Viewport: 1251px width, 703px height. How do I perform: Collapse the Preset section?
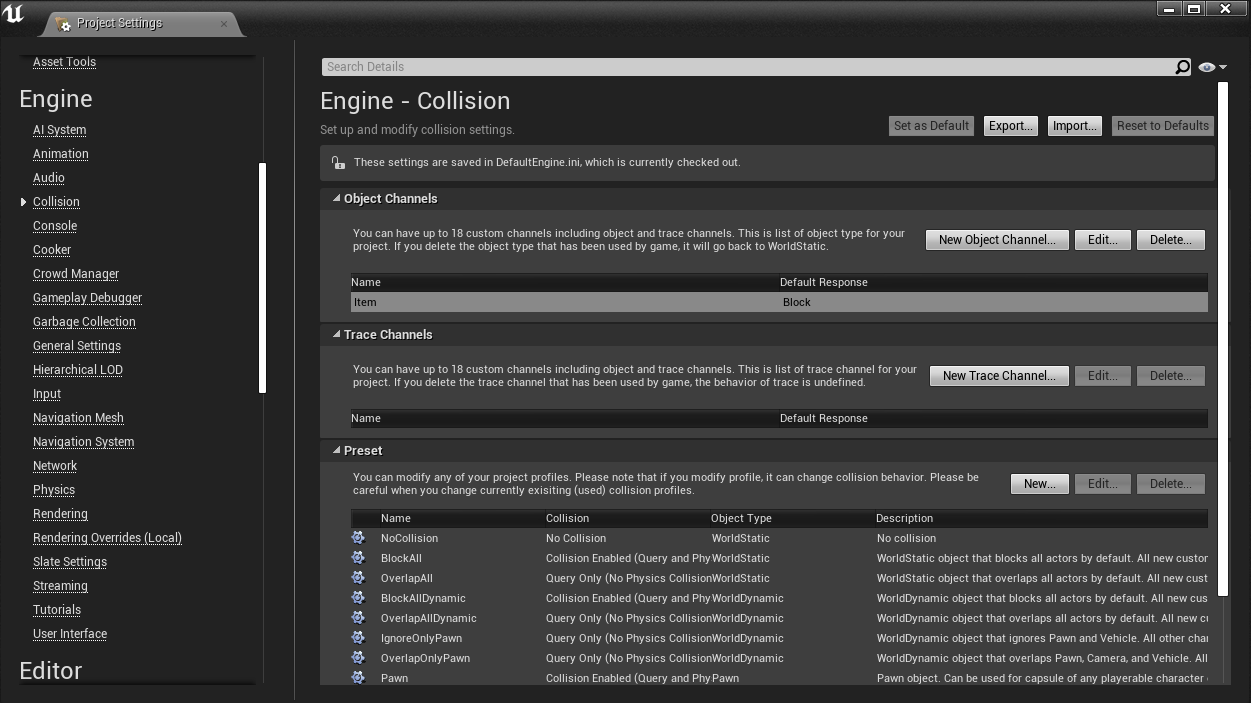coord(337,450)
